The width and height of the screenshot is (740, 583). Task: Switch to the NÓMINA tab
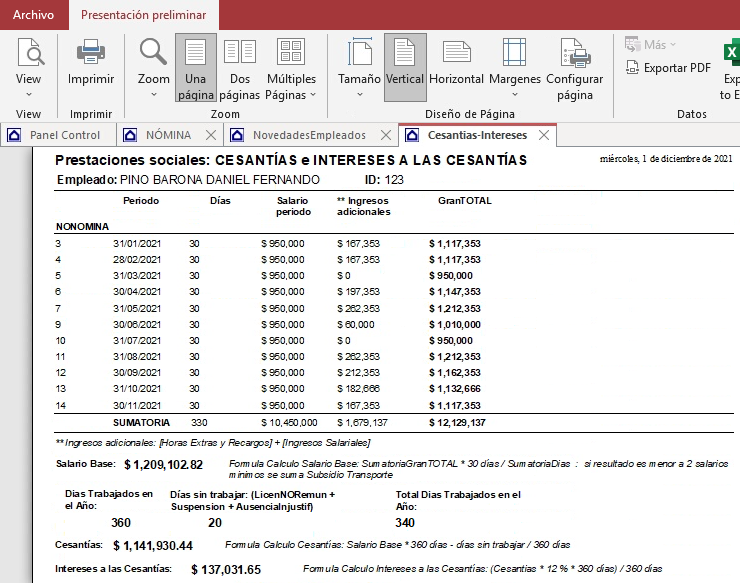168,135
